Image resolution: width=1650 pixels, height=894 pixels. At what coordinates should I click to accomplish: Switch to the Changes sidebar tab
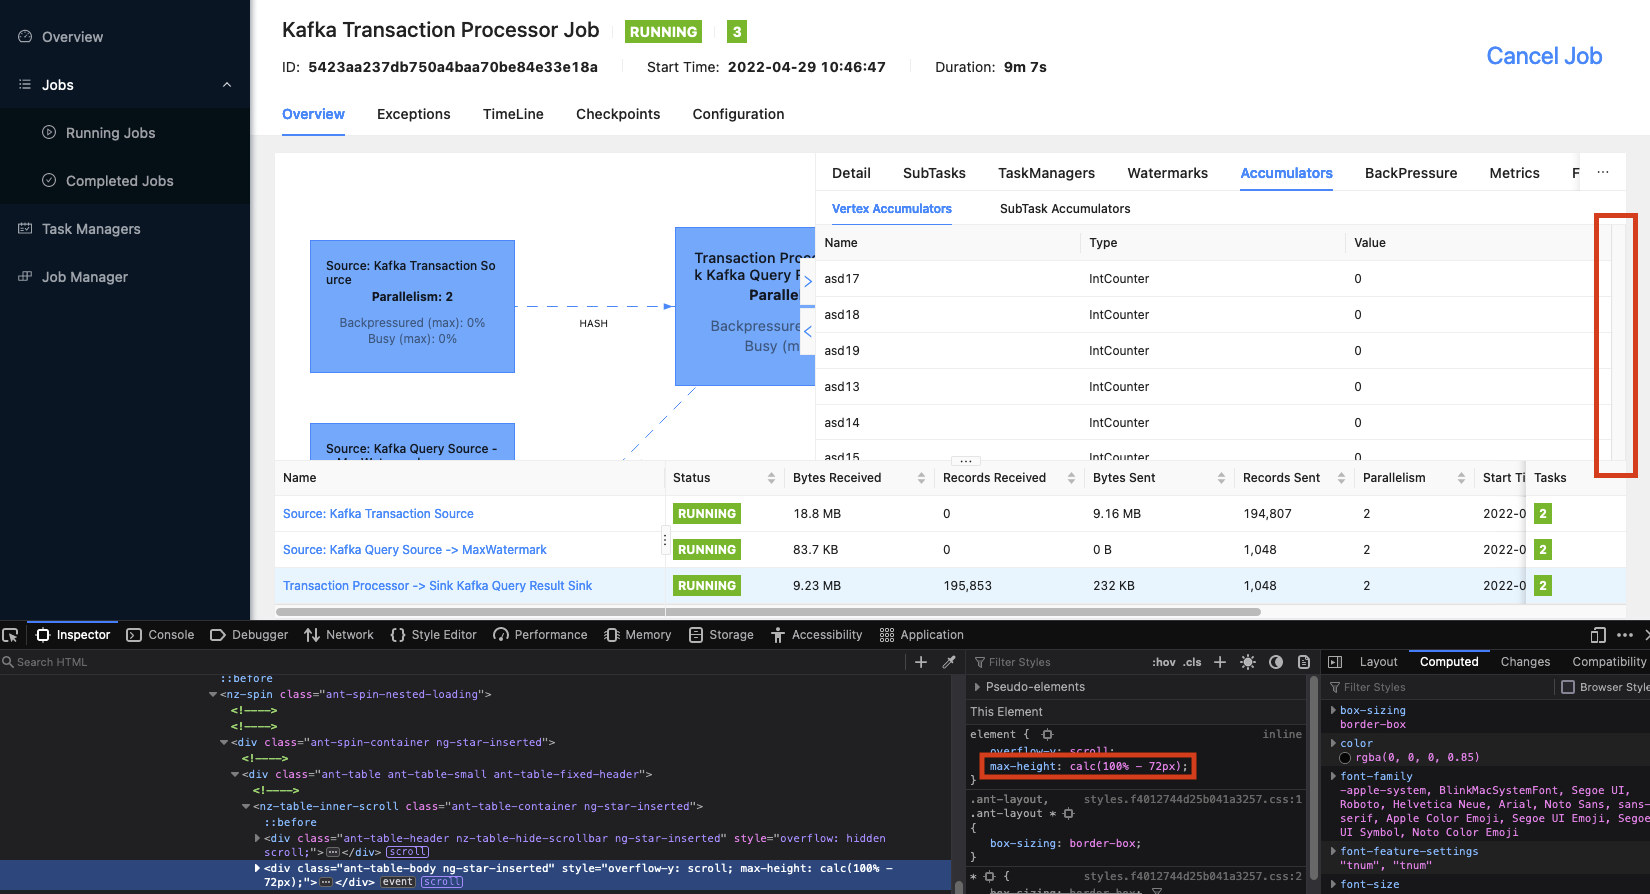pyautogui.click(x=1525, y=662)
